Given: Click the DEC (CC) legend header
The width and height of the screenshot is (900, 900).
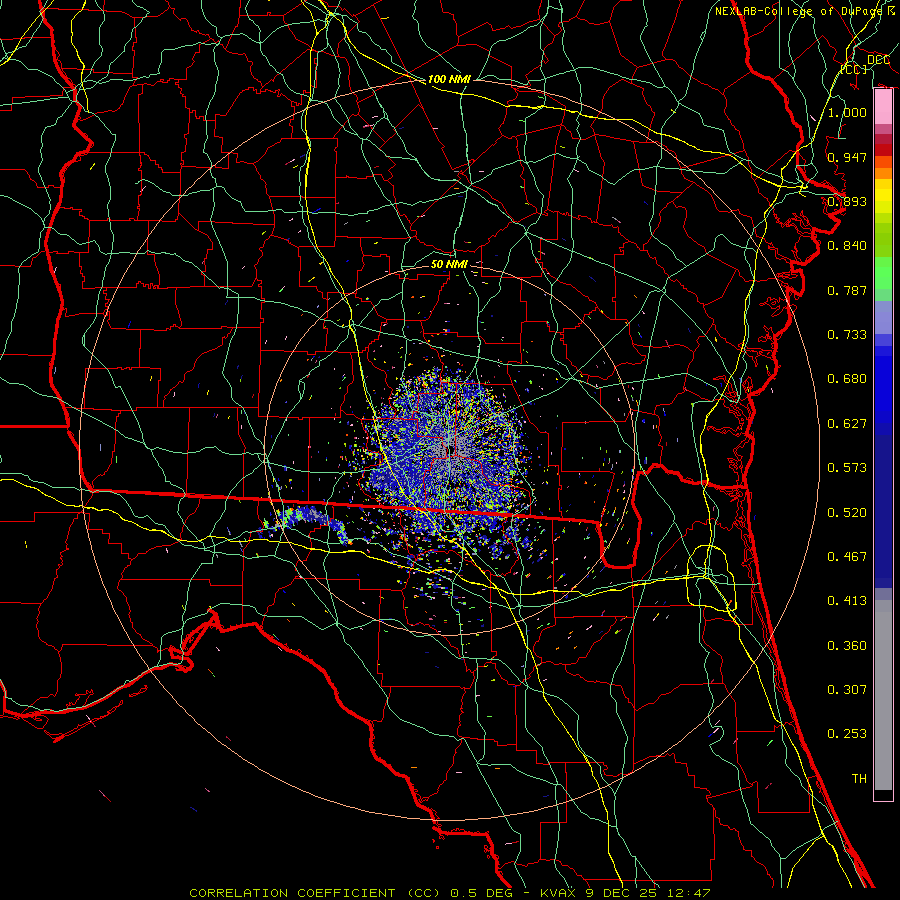Looking at the screenshot, I should (864, 64).
